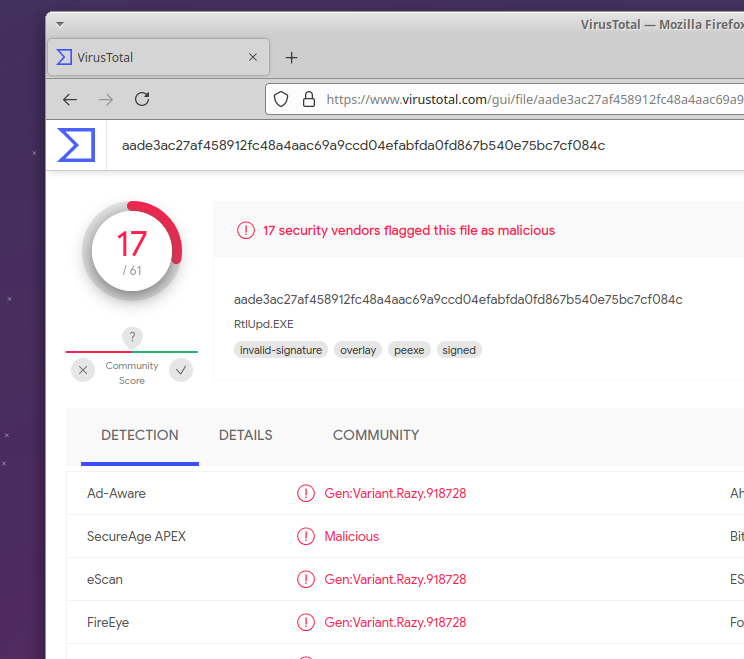Screen dimensions: 744x659
Task: Vote file as malicious with X button
Action: 83,370
